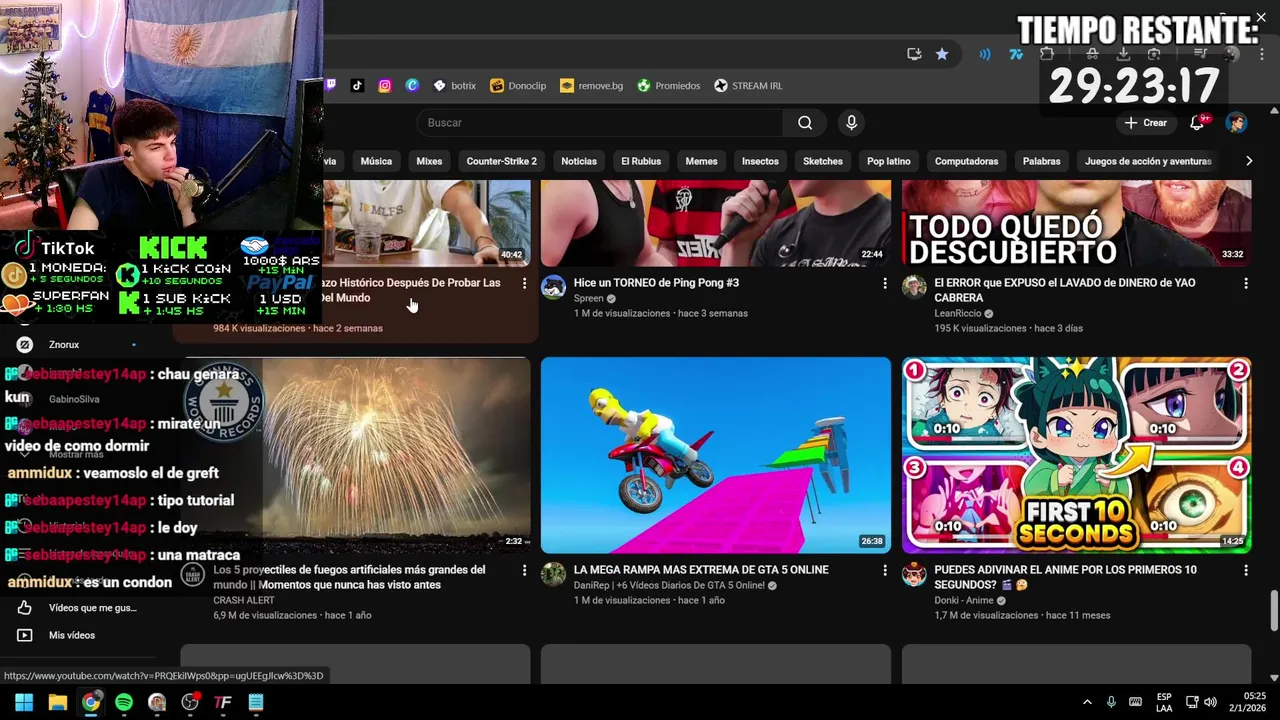The width and height of the screenshot is (1280, 720).
Task: Open the Promiedos bookmark
Action: pyautogui.click(x=669, y=85)
